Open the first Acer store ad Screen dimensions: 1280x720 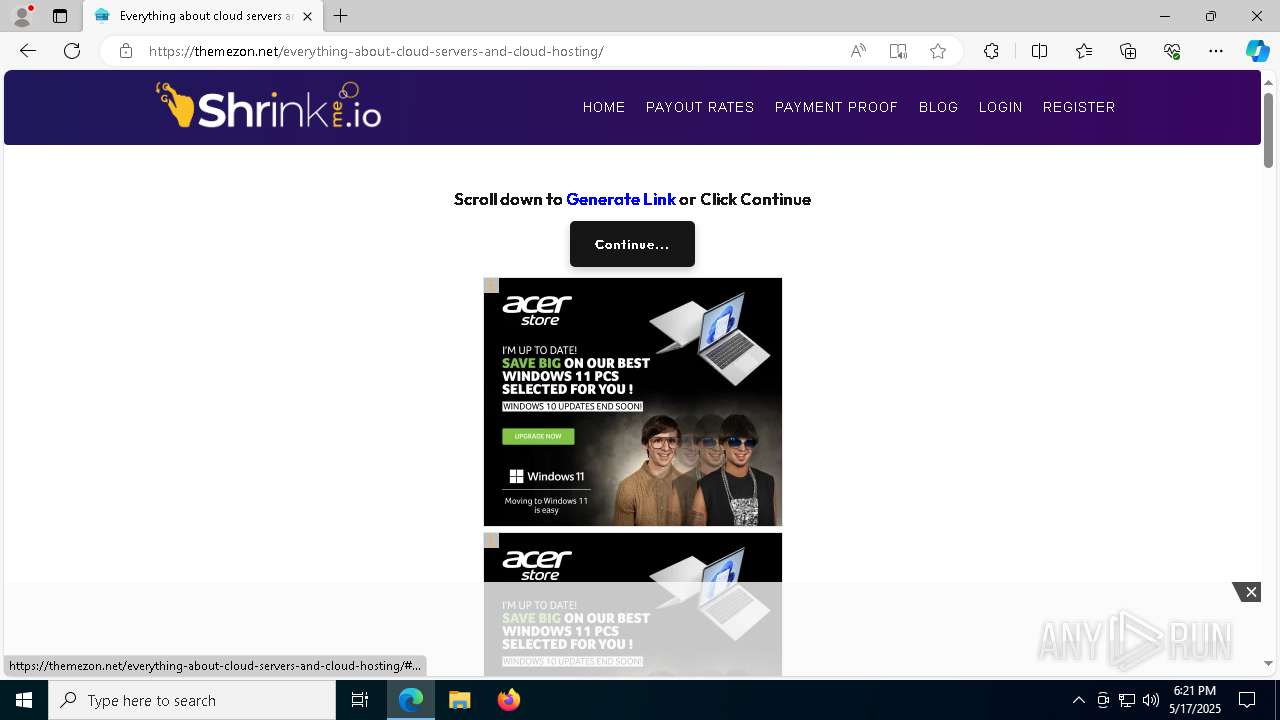[x=633, y=402]
